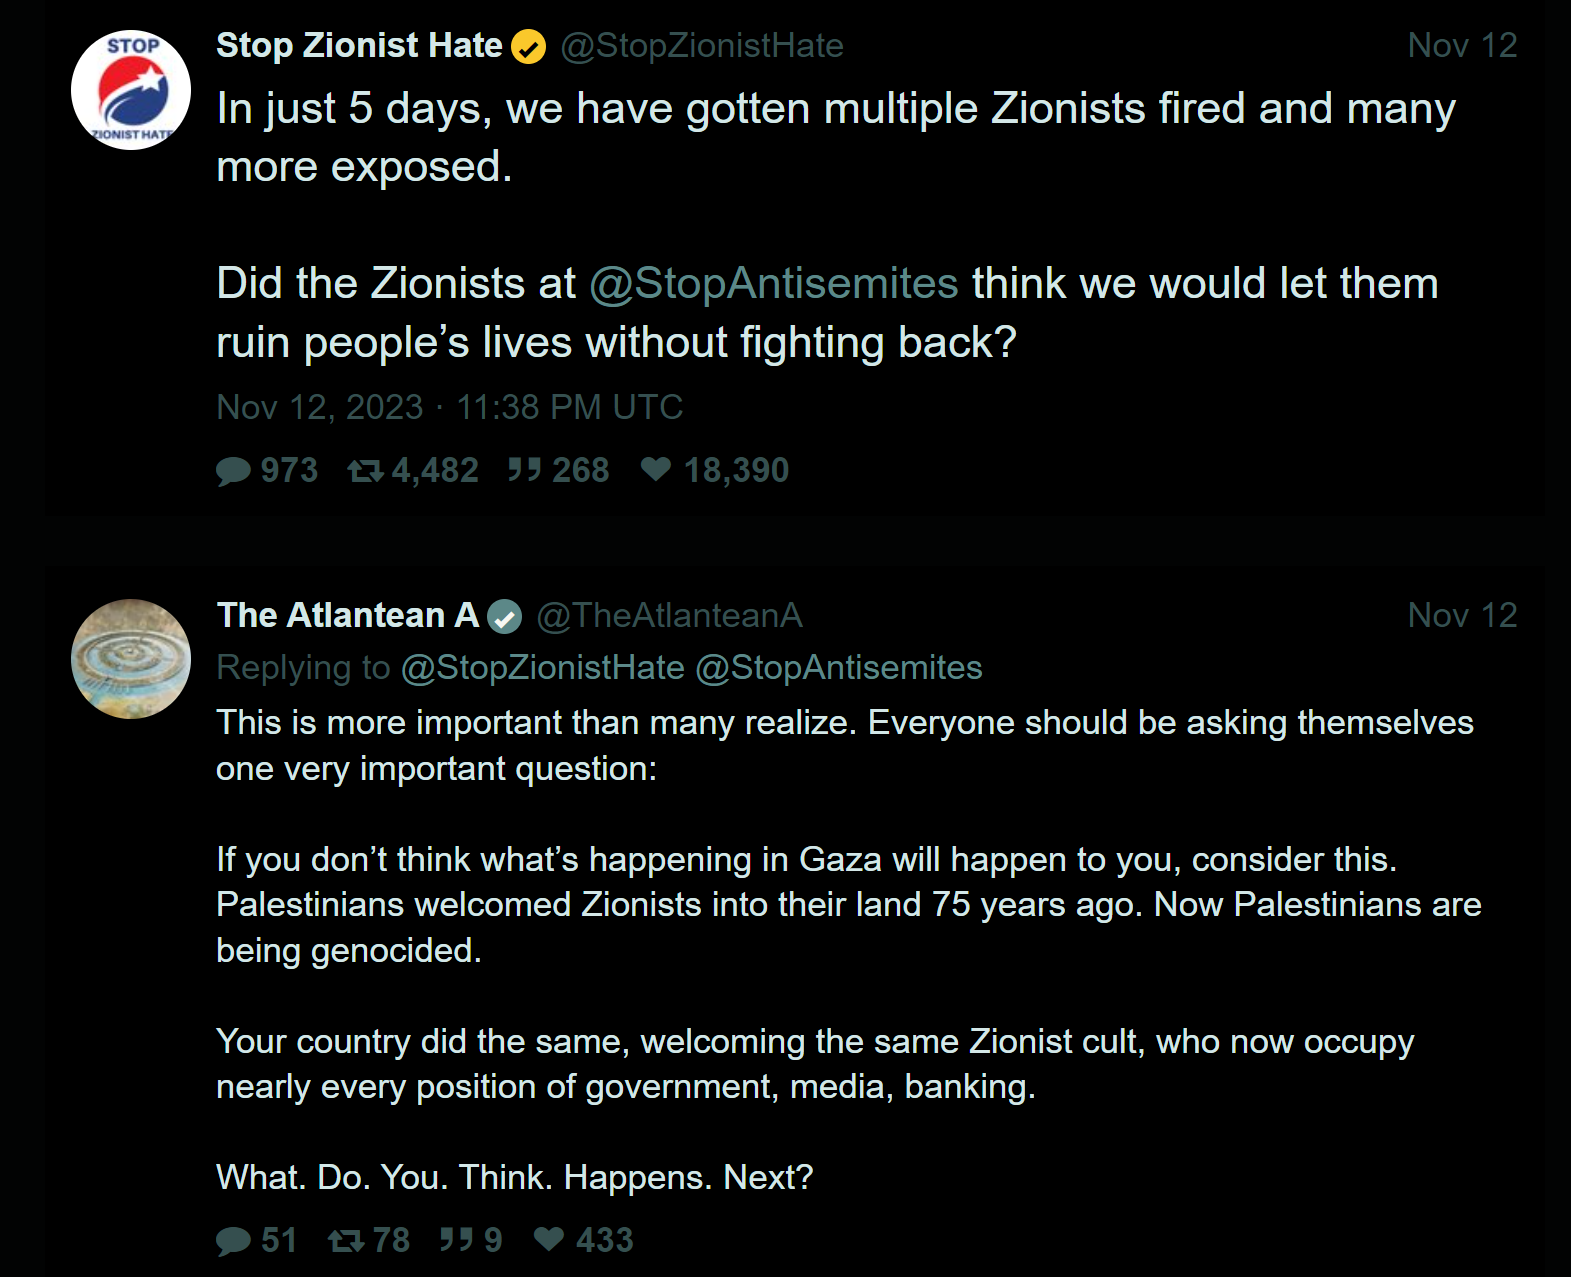Screen dimensions: 1571x1277
Task: Open the Nov 12, 2023 11:38 PM UTC timestamp
Action: (449, 408)
